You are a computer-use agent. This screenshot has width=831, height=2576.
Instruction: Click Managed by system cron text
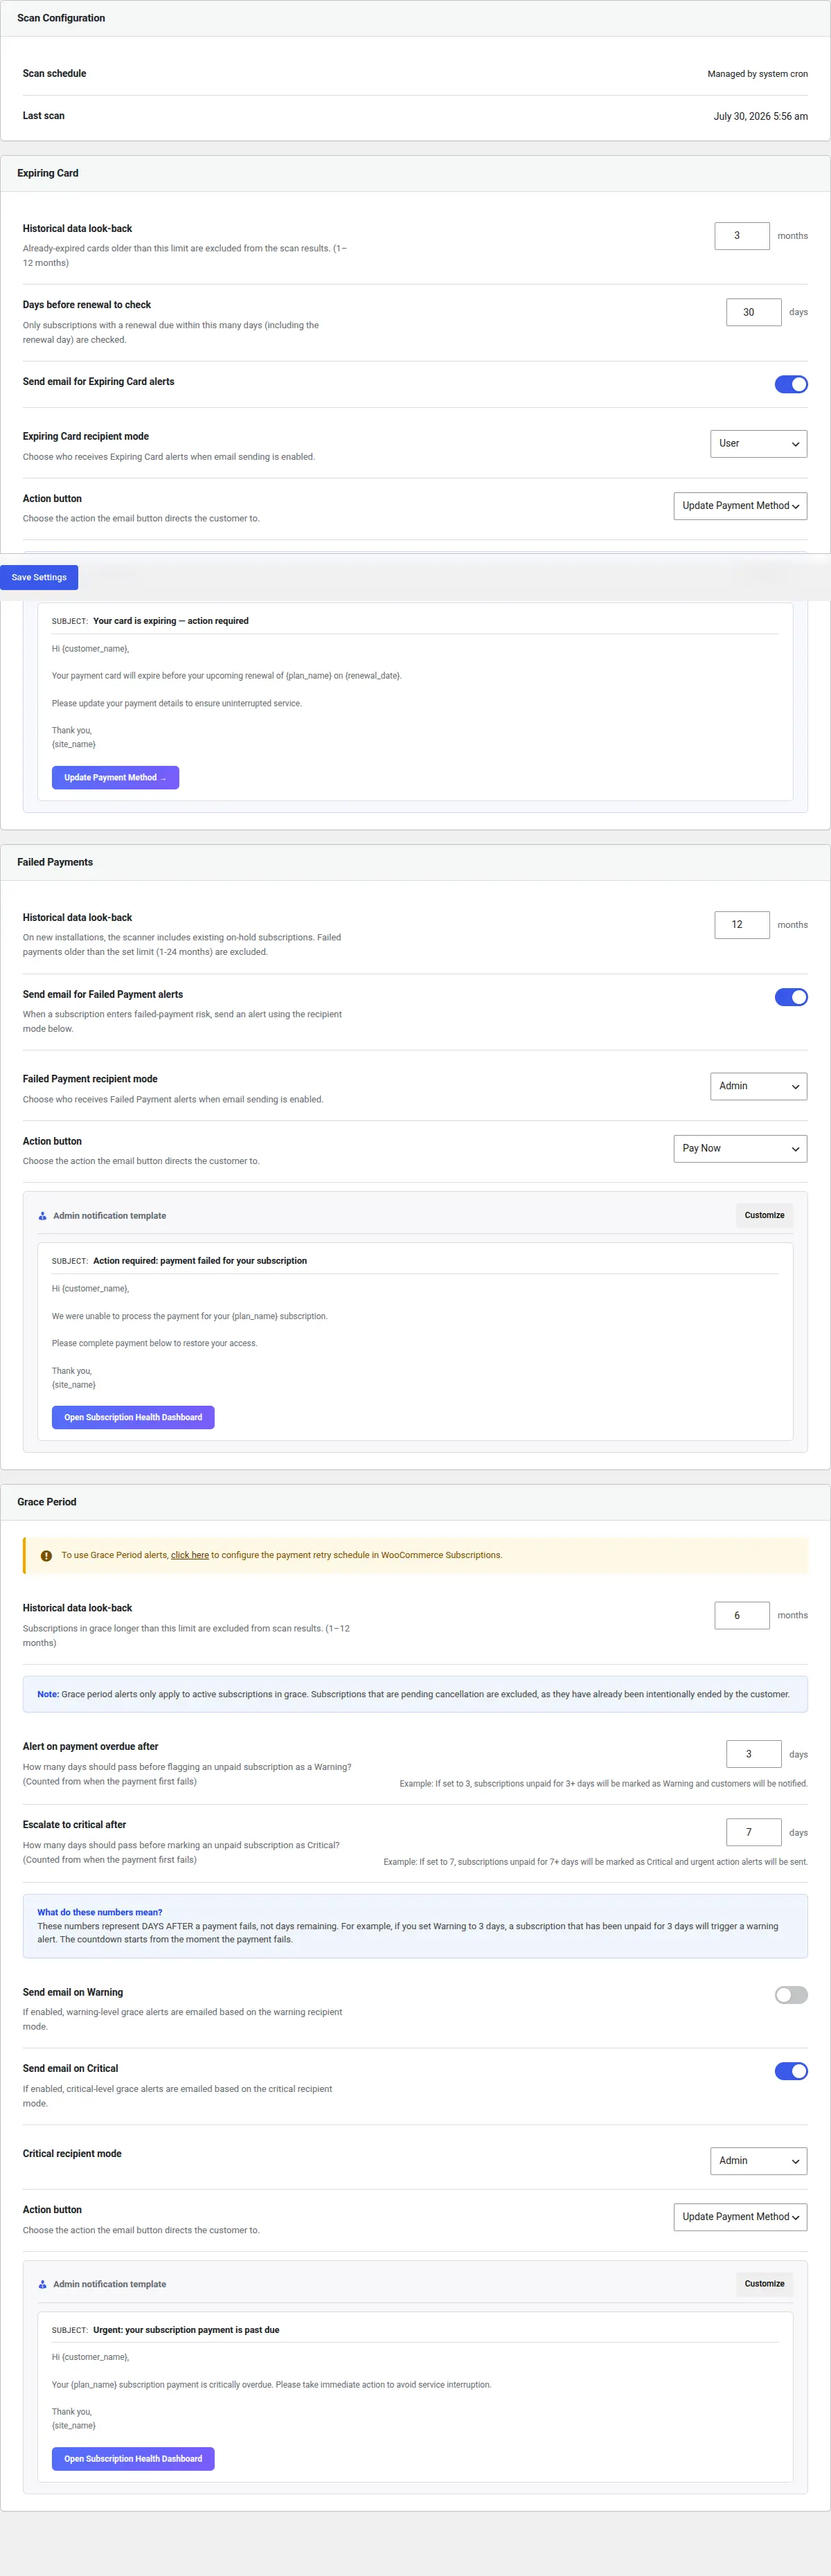click(757, 74)
